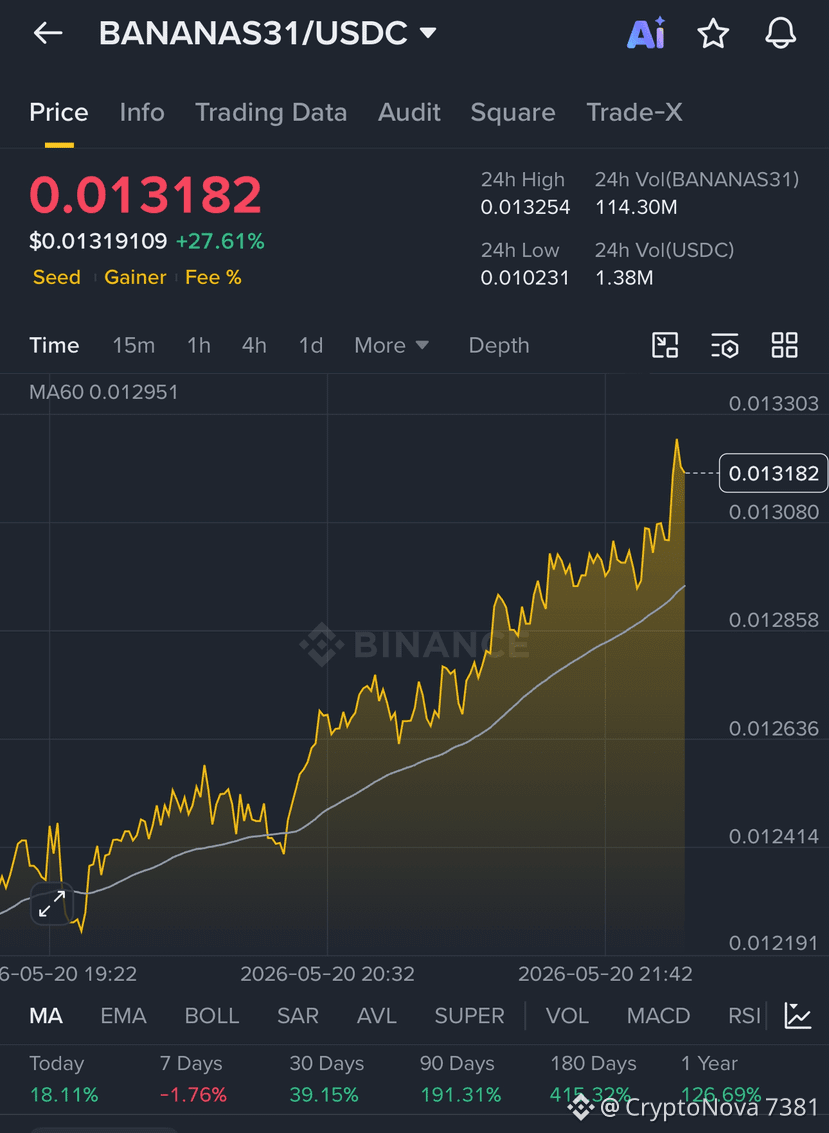Tap the Seed tag
Screen dimensions: 829x1133
point(56,277)
